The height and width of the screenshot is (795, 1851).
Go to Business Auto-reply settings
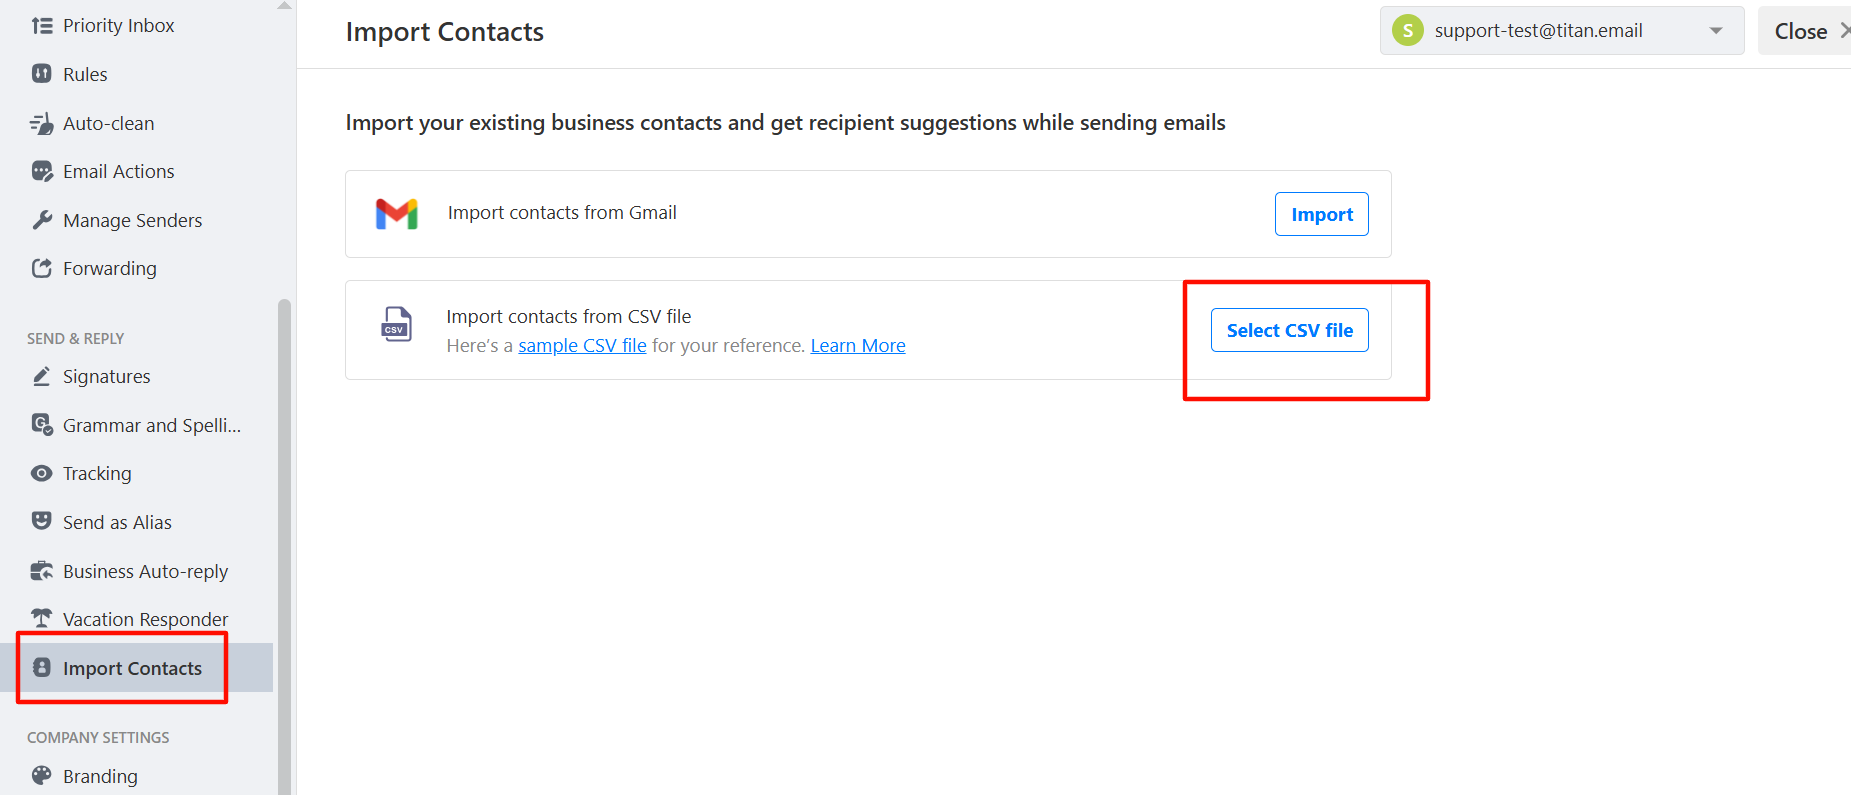pyautogui.click(x=145, y=571)
